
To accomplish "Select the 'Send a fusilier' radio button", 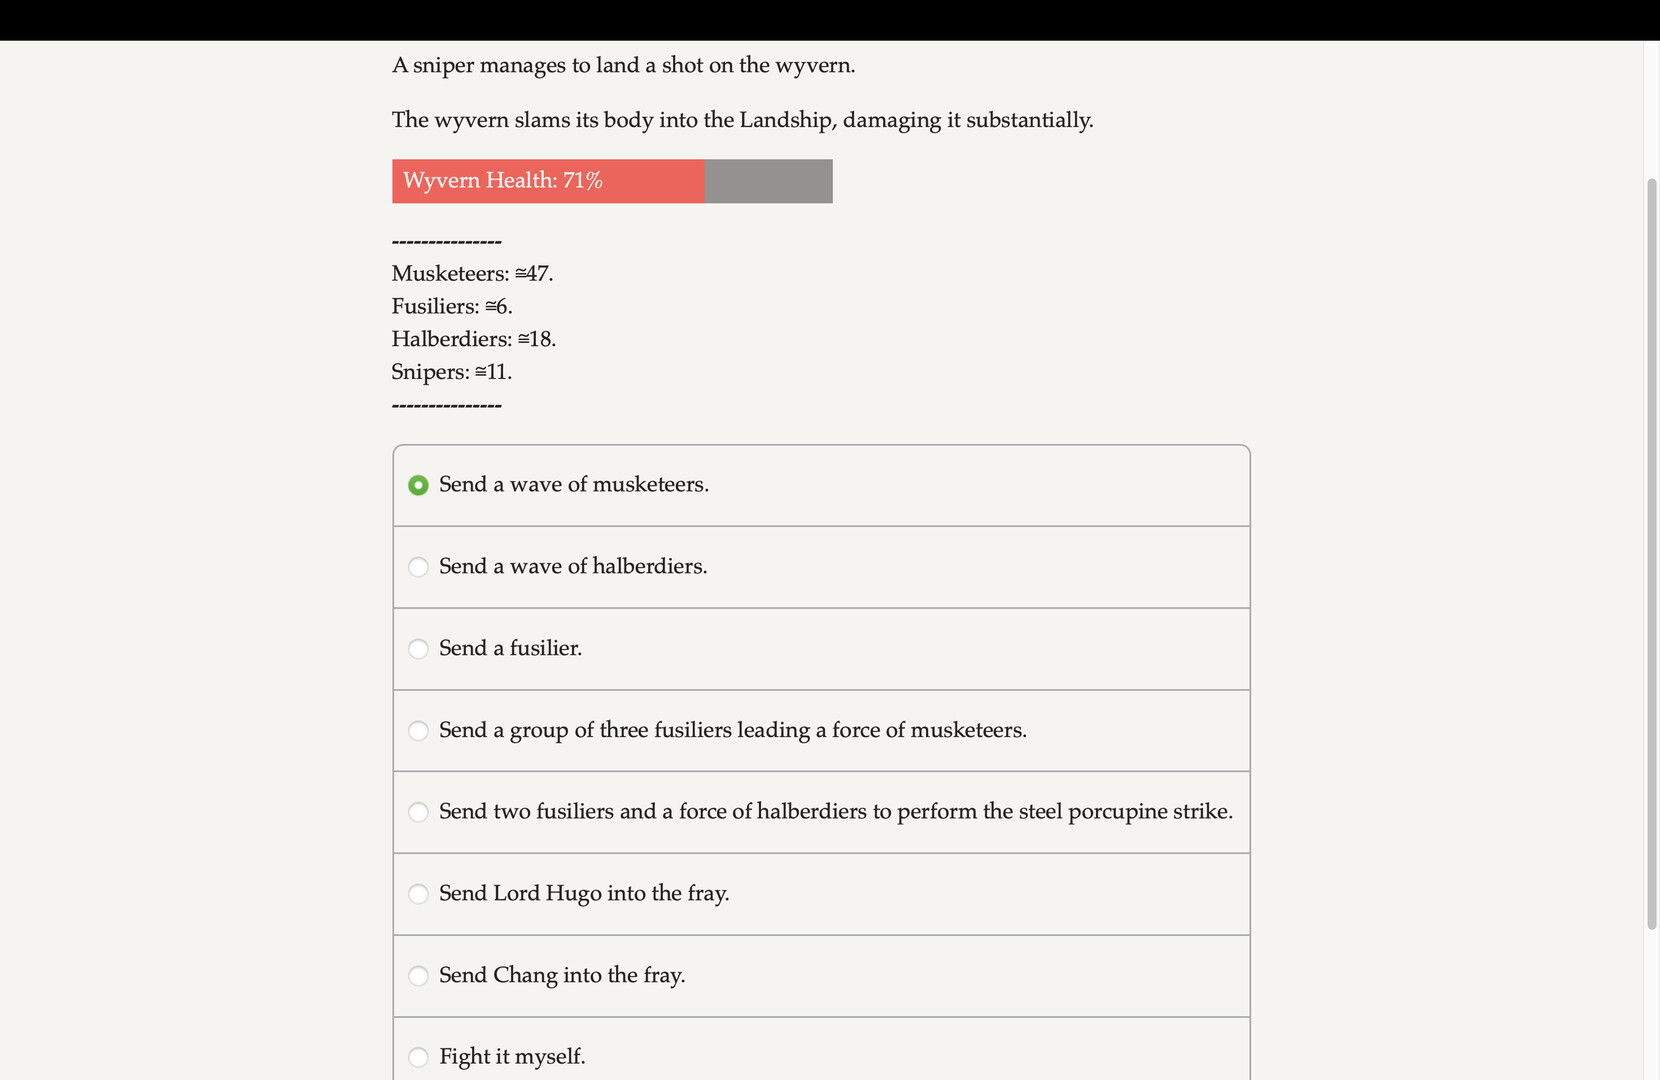I will pos(418,649).
